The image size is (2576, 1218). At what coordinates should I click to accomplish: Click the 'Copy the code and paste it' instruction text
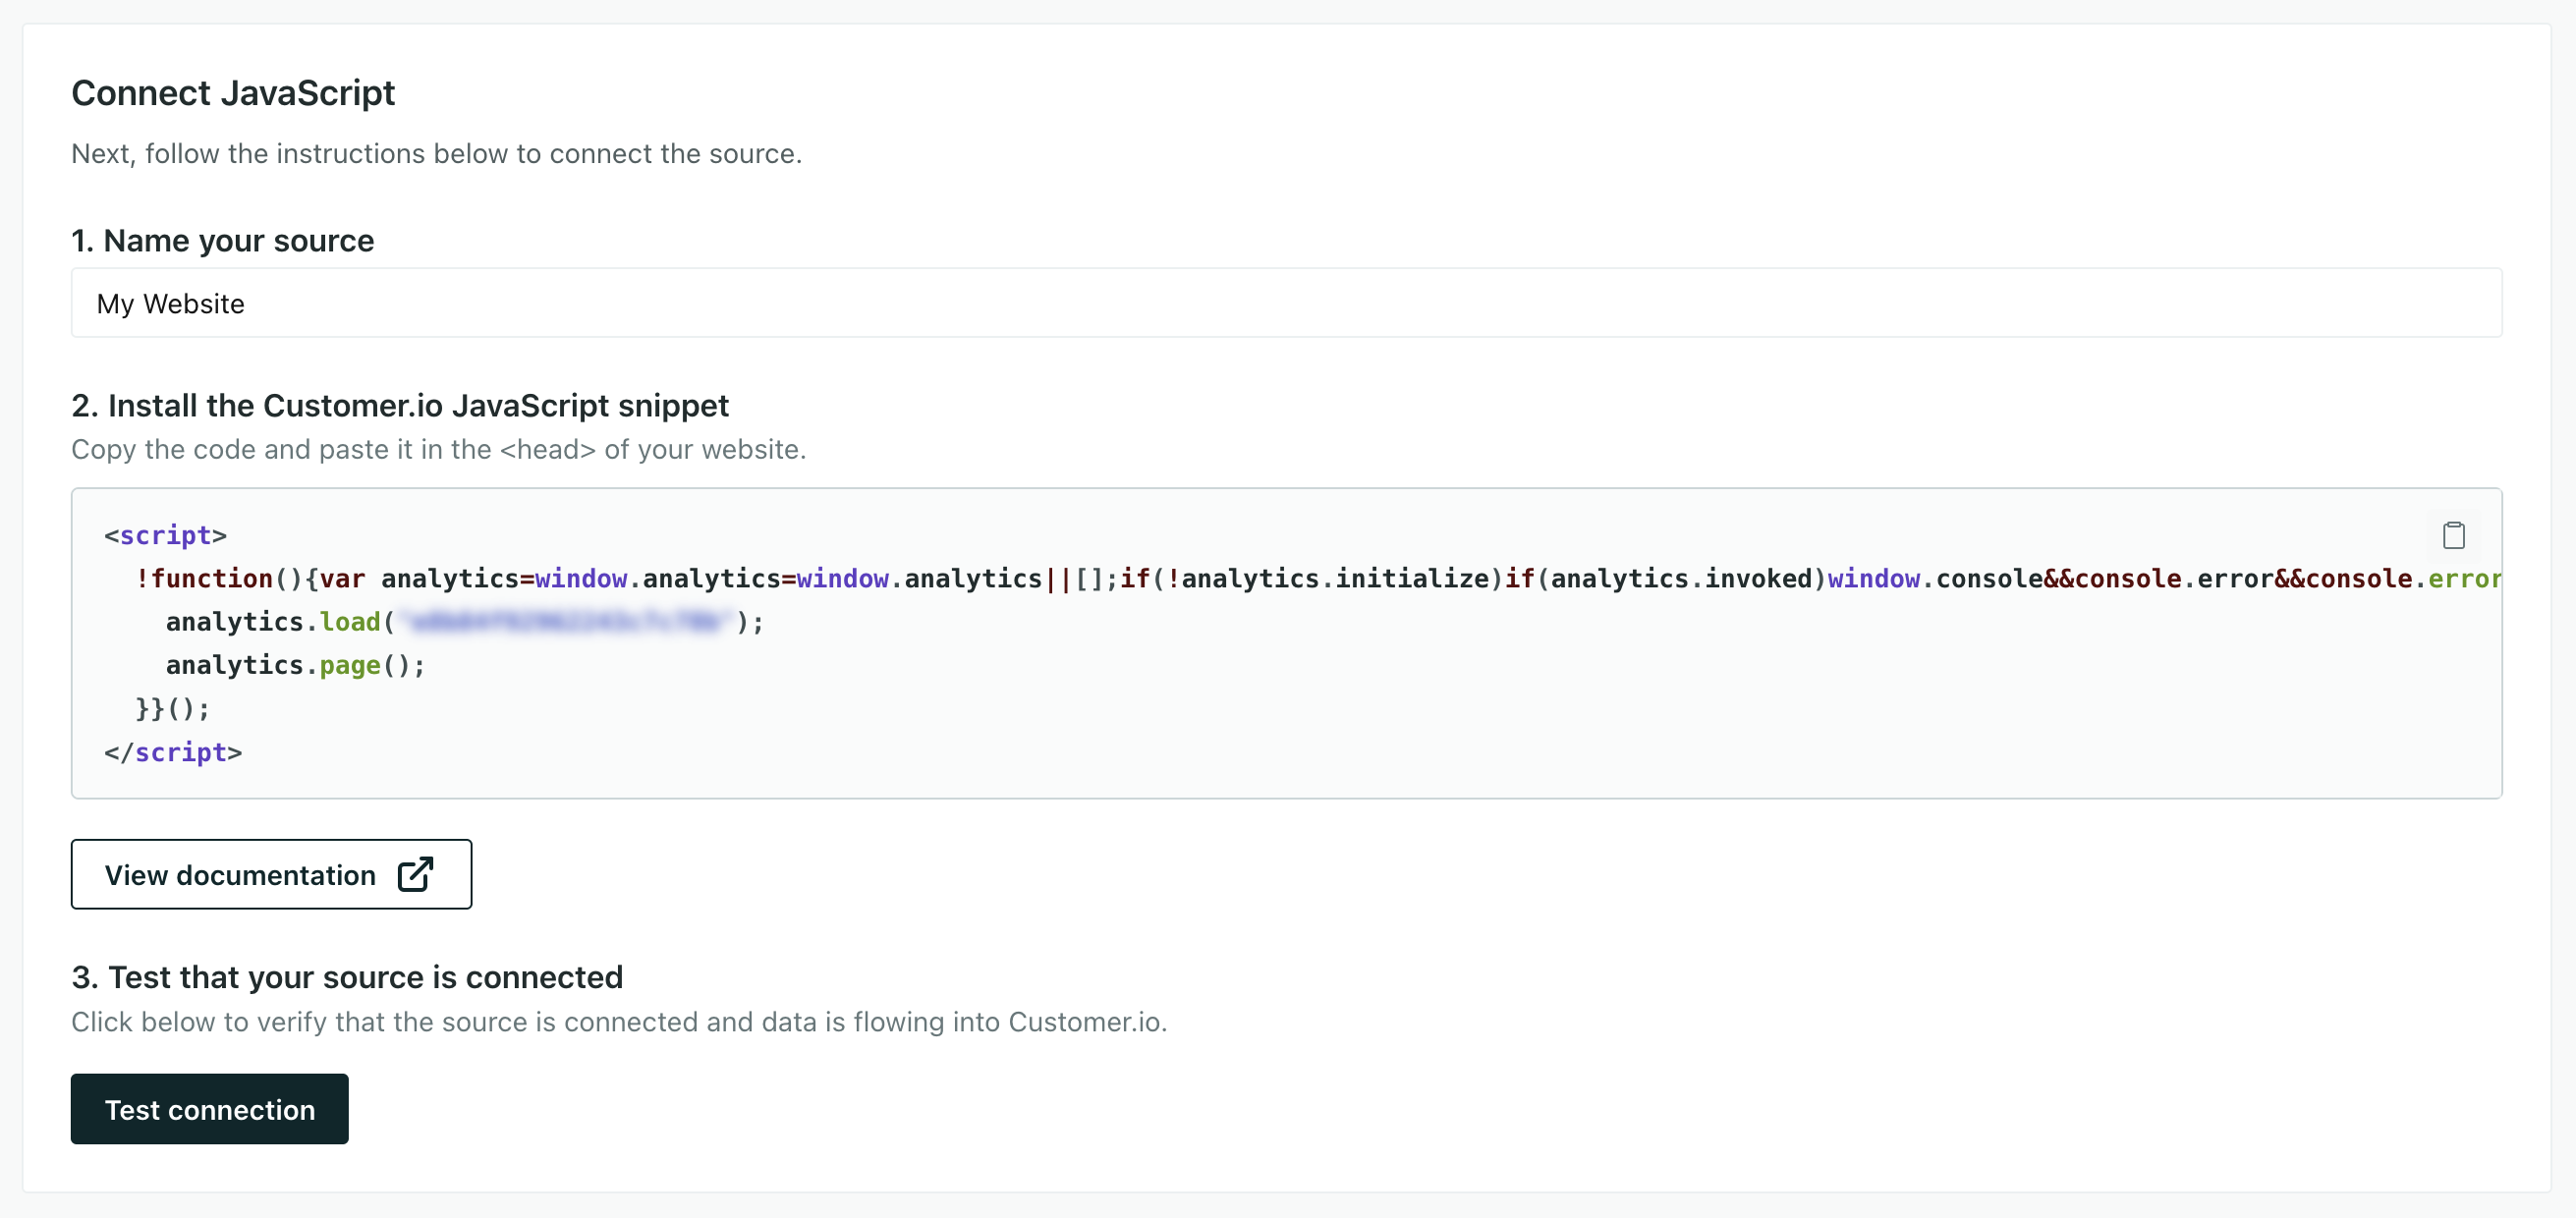click(438, 450)
